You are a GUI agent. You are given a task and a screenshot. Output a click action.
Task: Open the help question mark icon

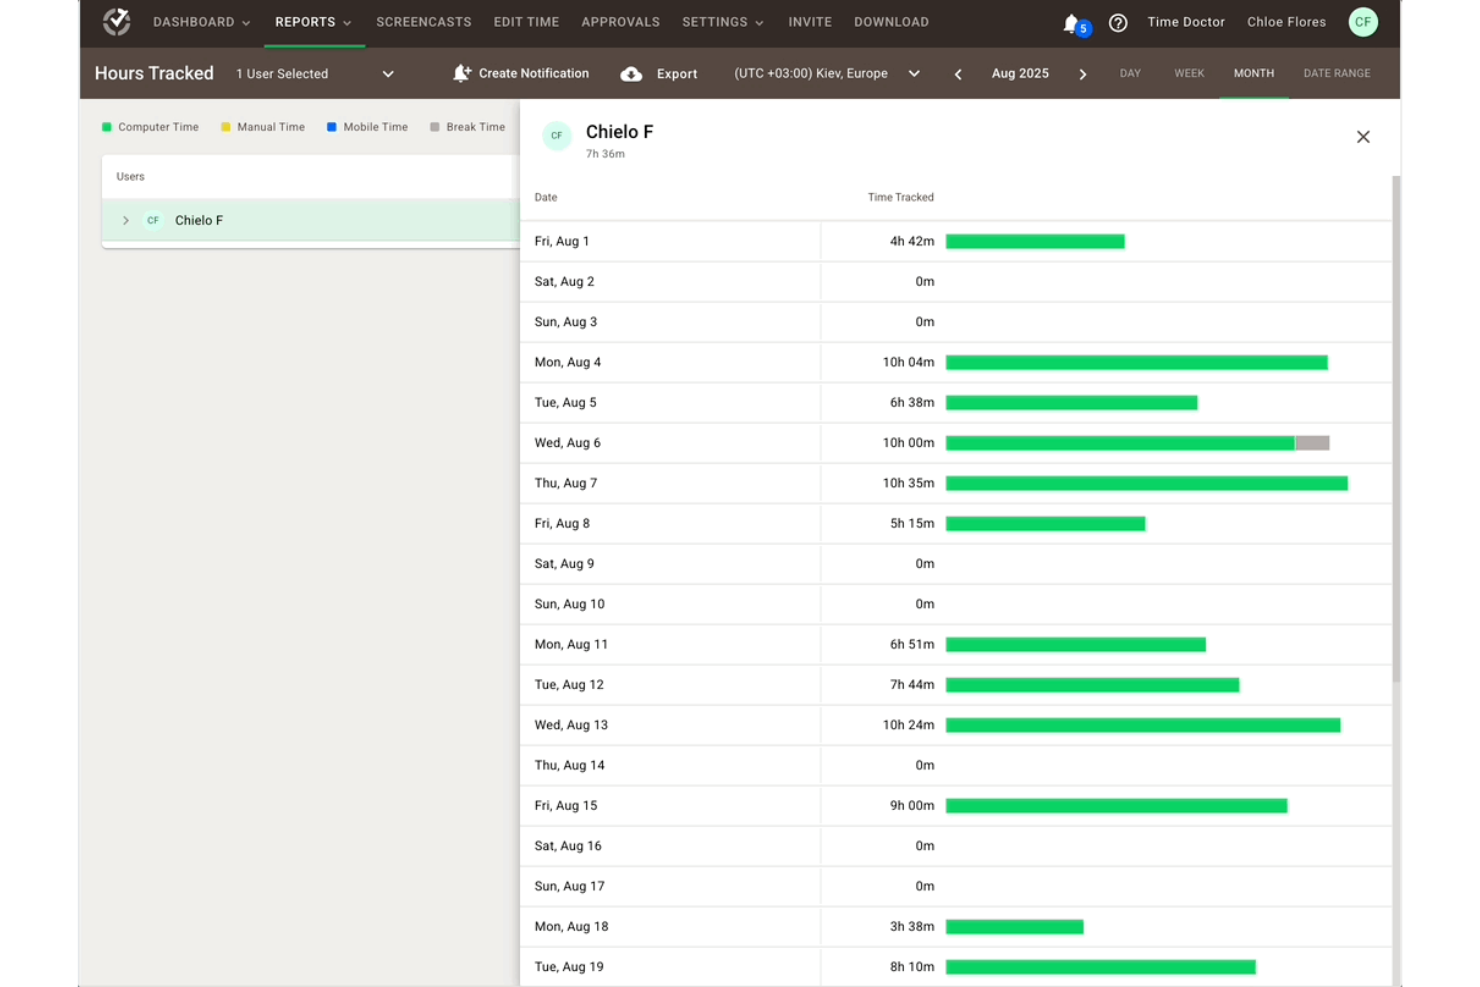(x=1118, y=22)
